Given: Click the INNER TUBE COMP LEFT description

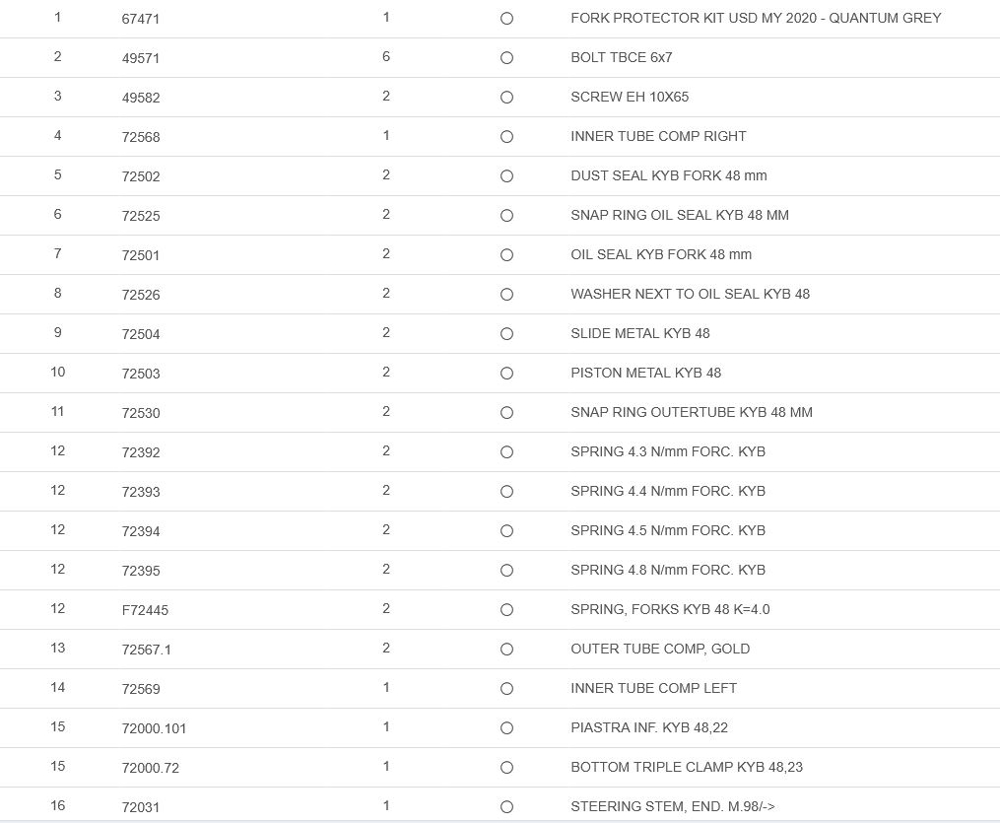Looking at the screenshot, I should click(653, 688).
